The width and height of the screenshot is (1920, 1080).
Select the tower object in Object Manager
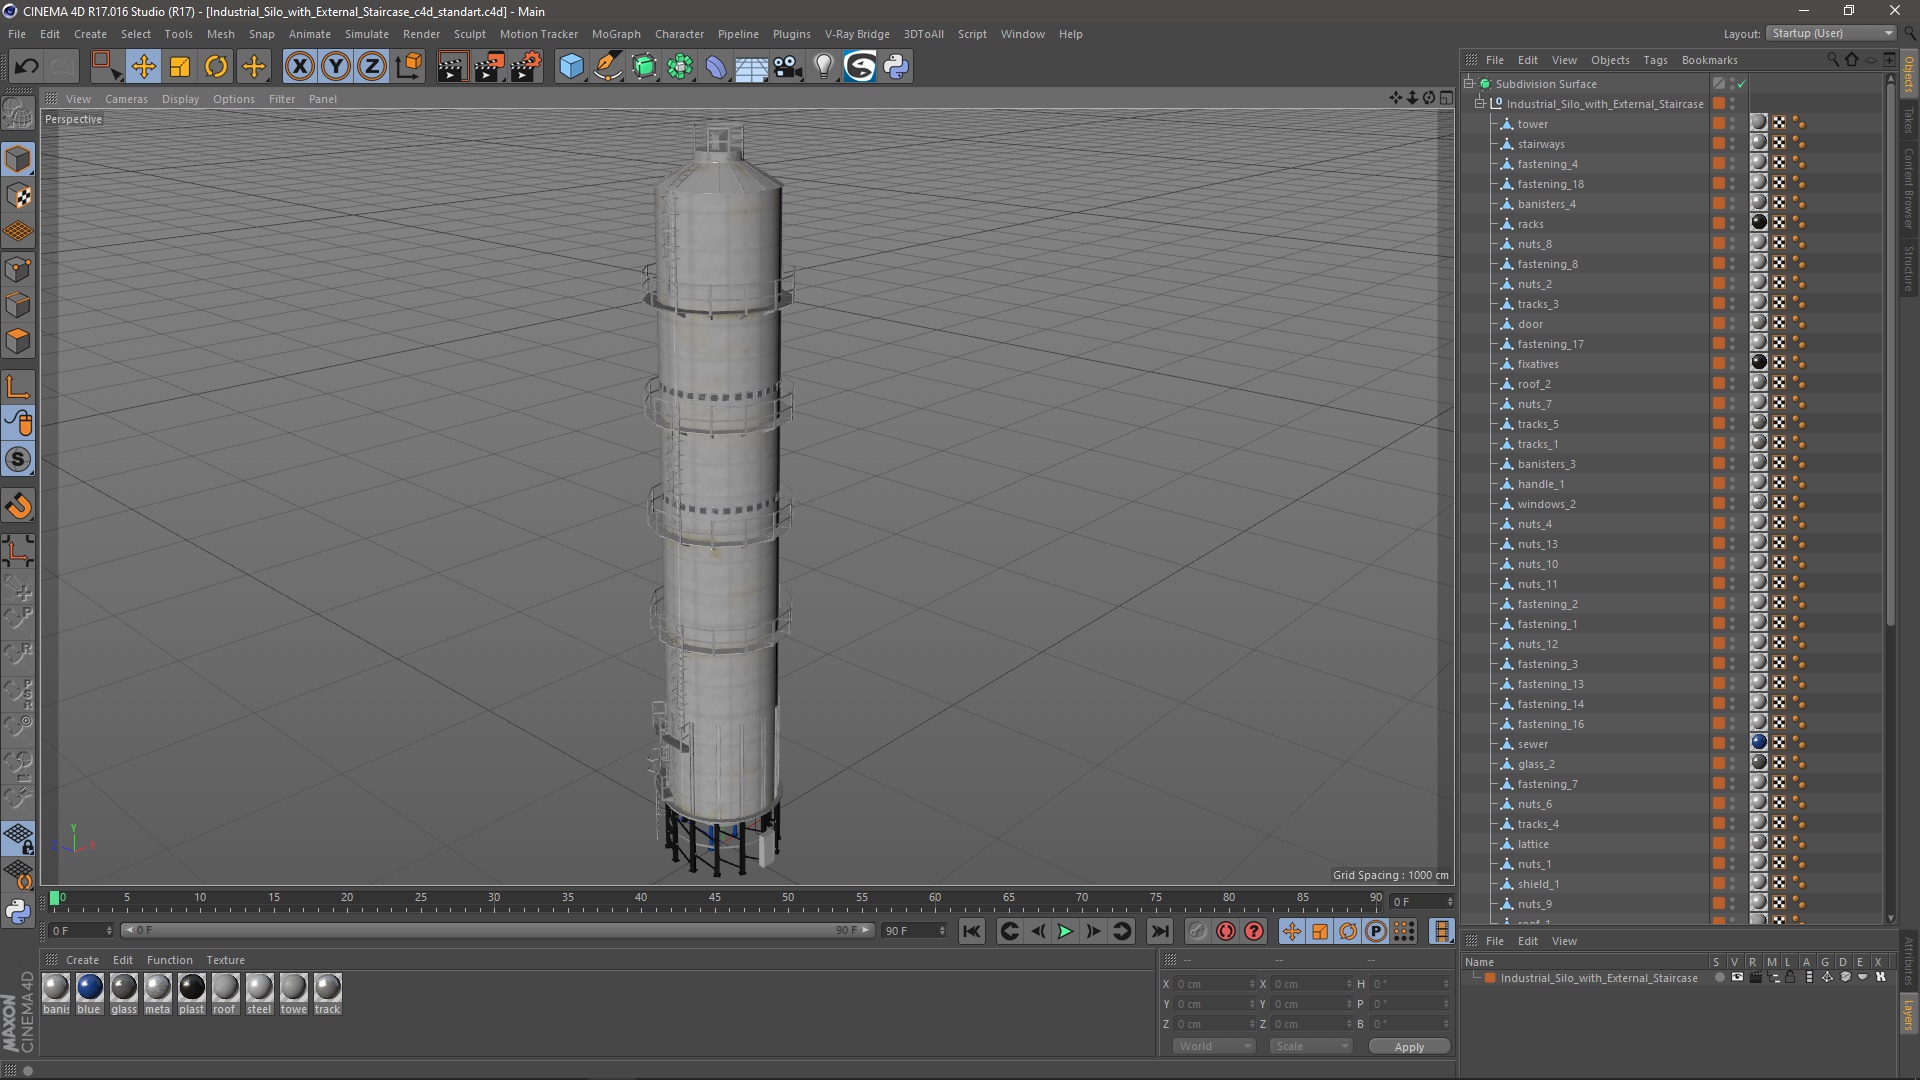pyautogui.click(x=1532, y=124)
